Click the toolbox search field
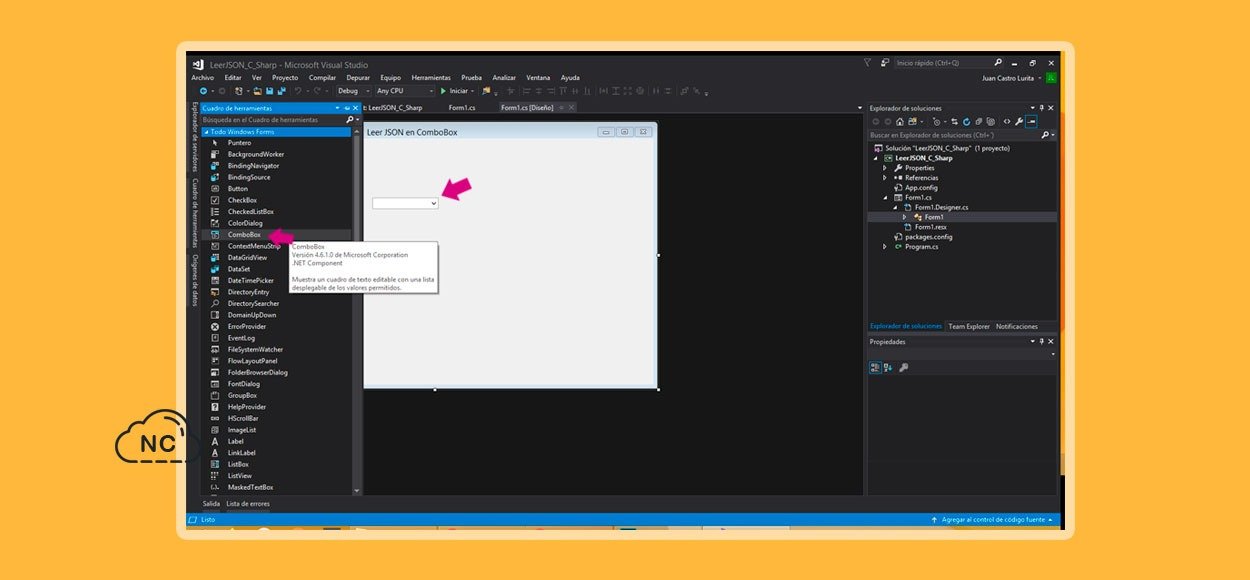The height and width of the screenshot is (580, 1250). click(x=273, y=120)
